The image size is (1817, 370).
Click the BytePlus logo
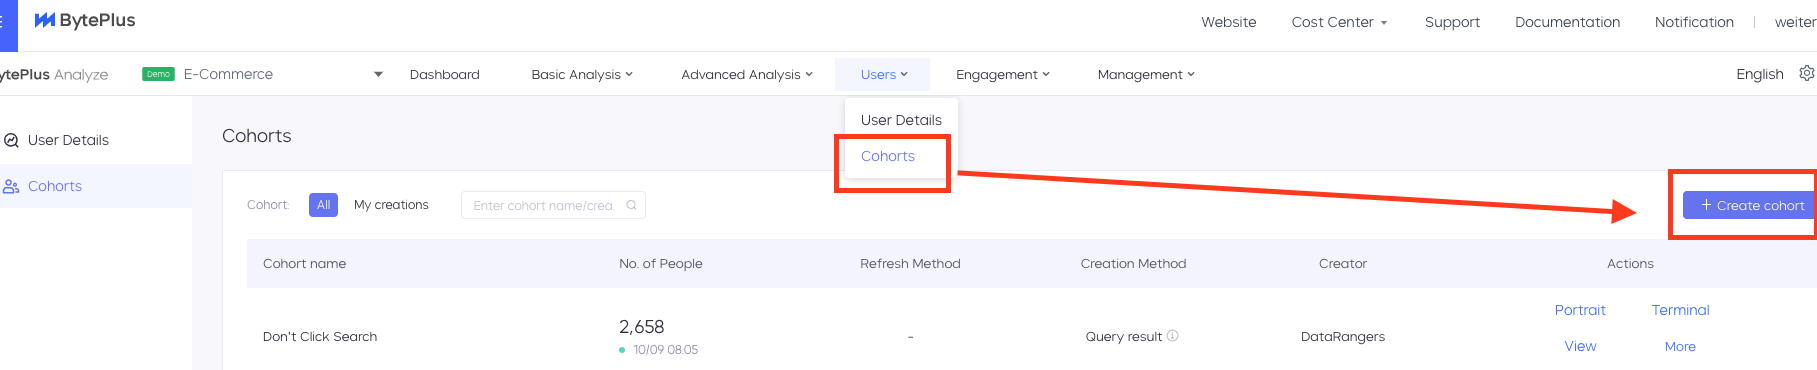pos(85,21)
